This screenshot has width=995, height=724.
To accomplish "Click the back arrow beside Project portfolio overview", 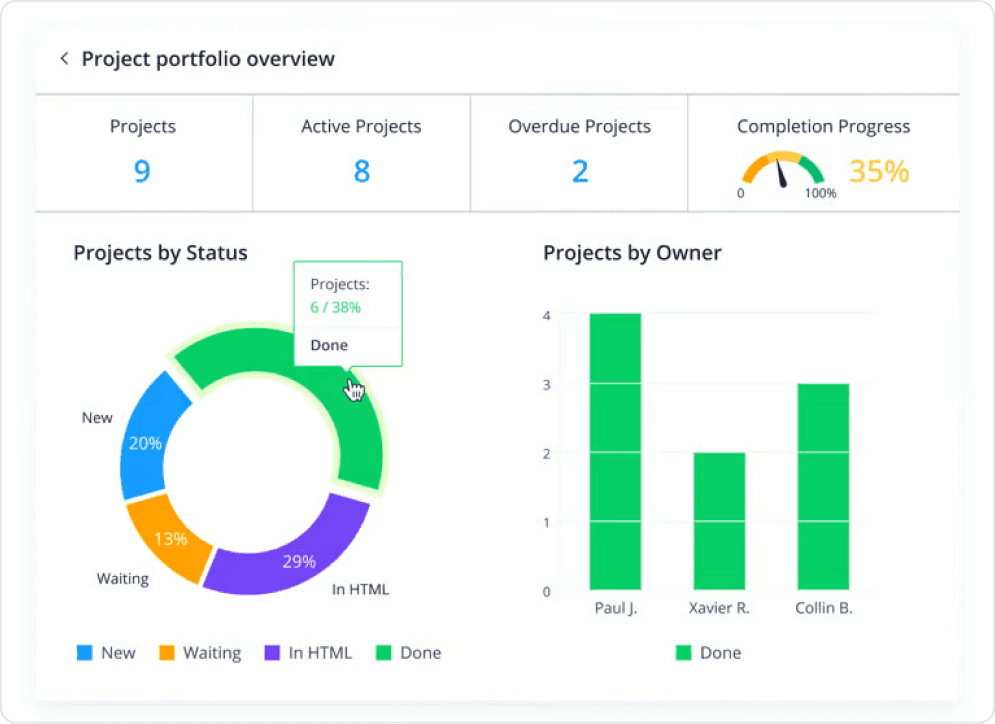I will pos(65,59).
